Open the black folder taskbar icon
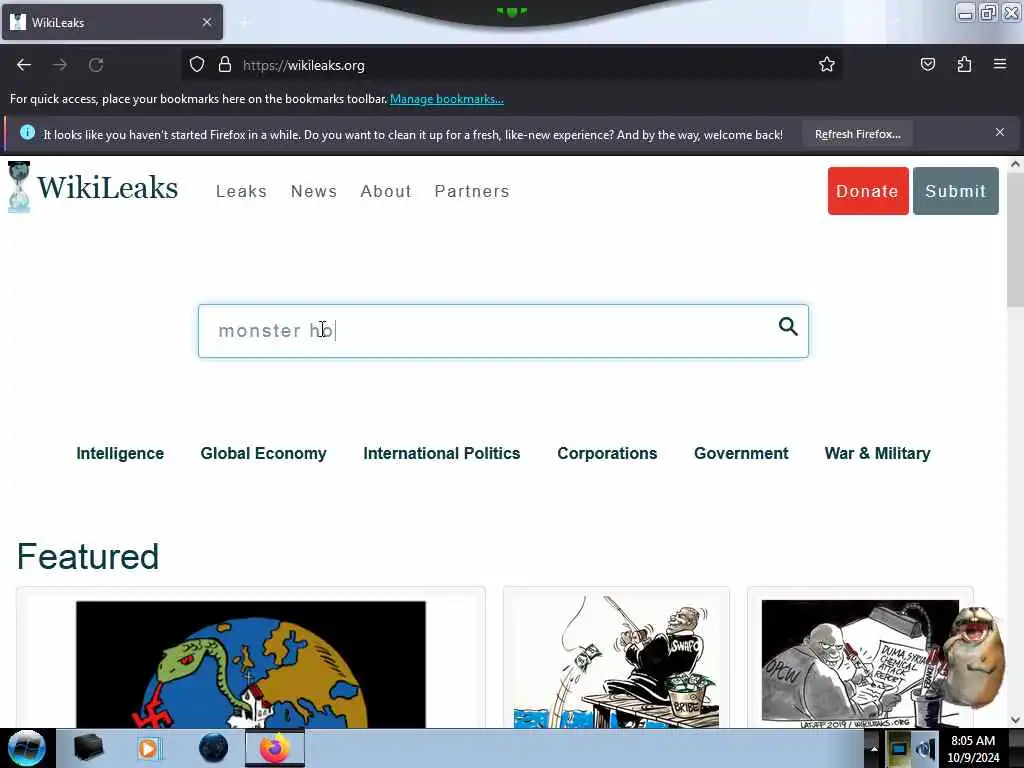The height and width of the screenshot is (768, 1024). tap(88, 748)
